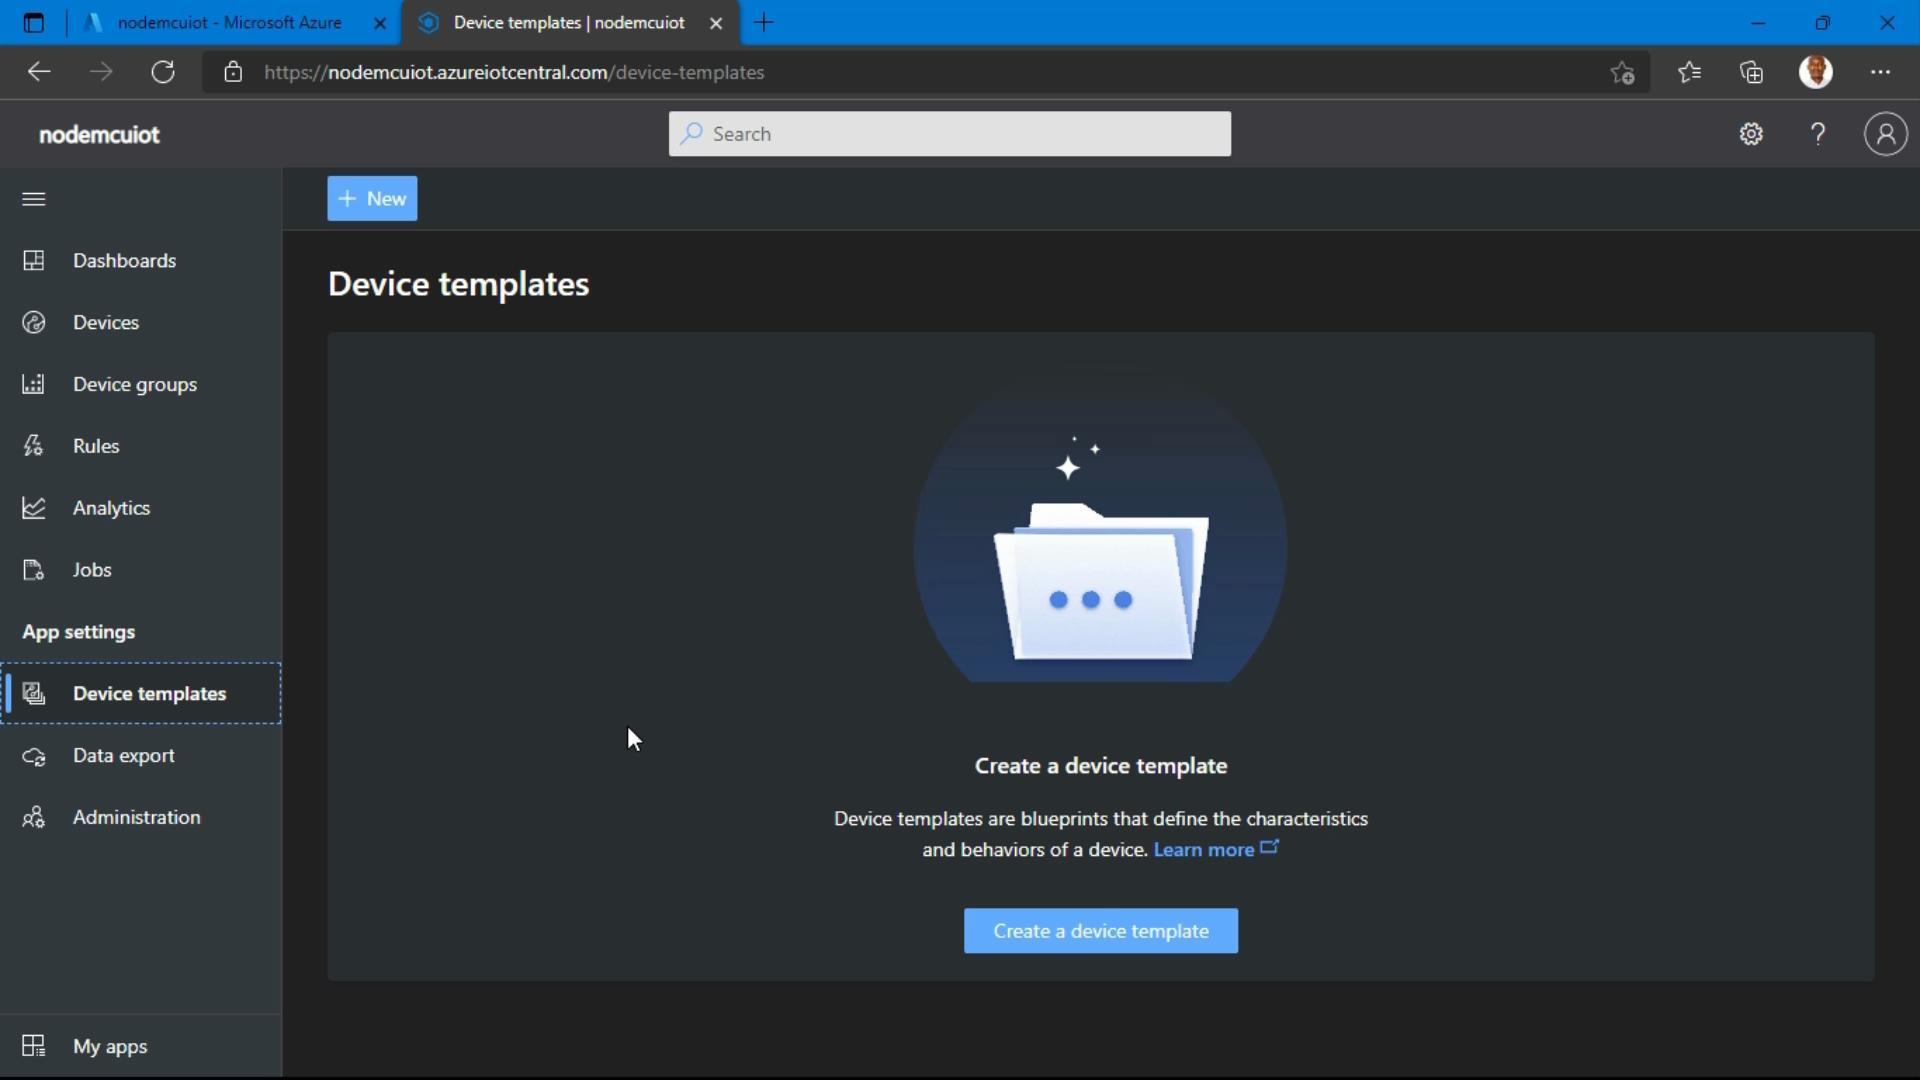Open Device groups from sidebar
This screenshot has height=1080, width=1920.
[136, 382]
